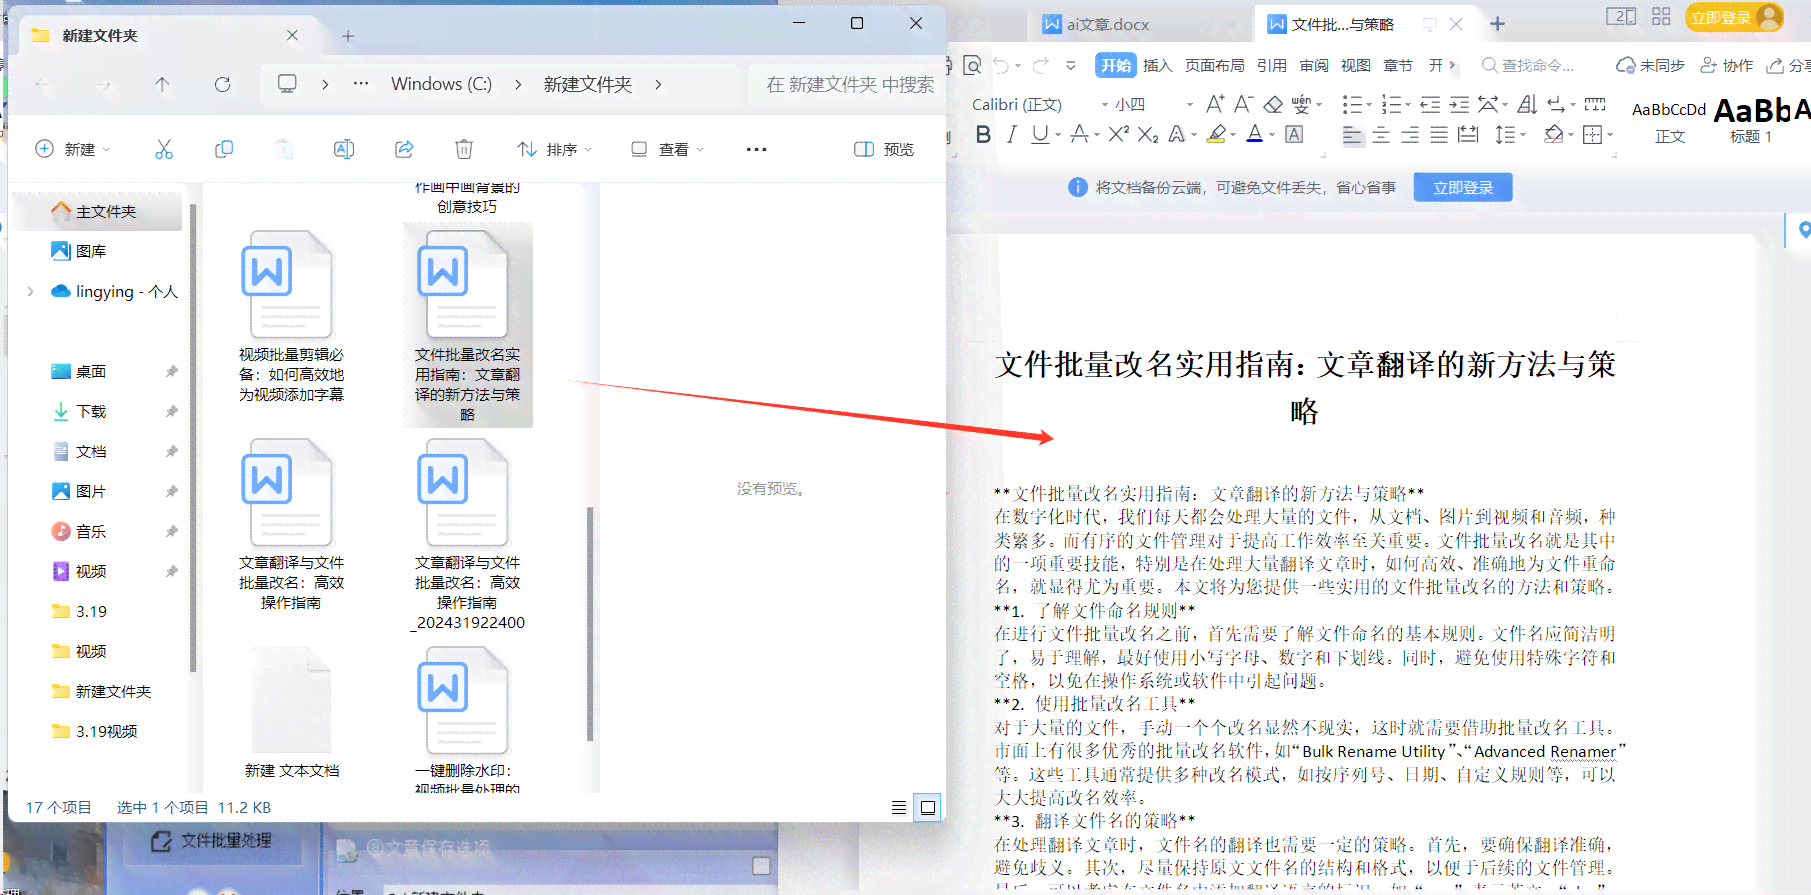Apply the font color A swatch
1811x895 pixels.
(x=1254, y=134)
